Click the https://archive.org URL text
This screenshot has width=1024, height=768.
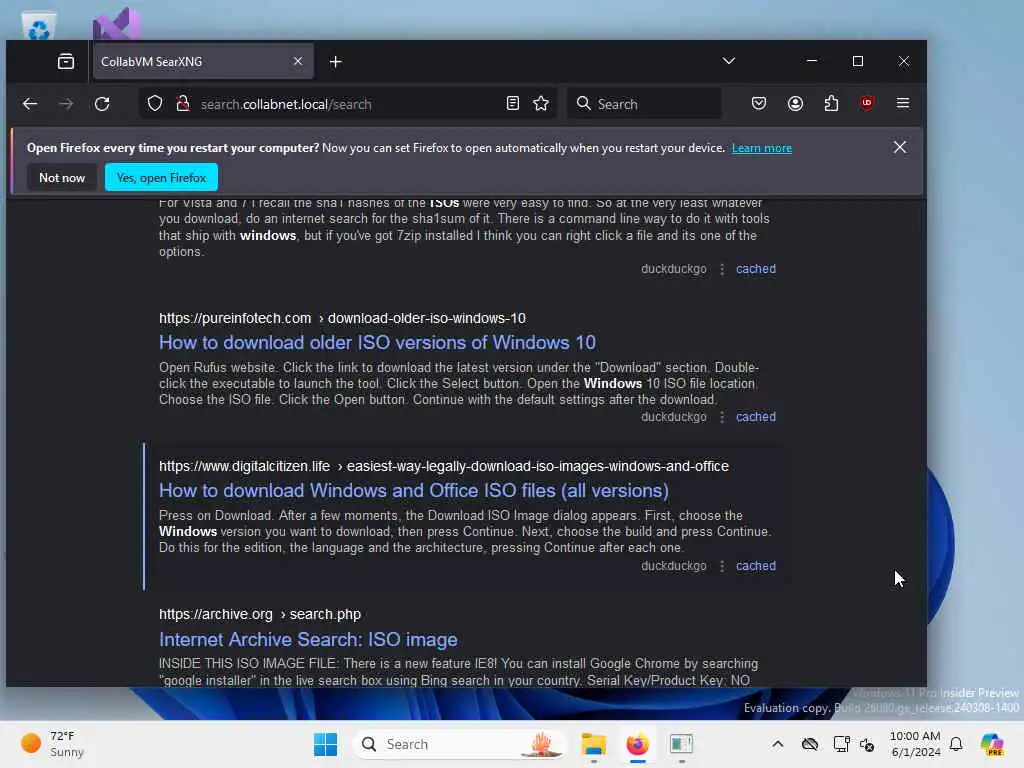click(216, 615)
